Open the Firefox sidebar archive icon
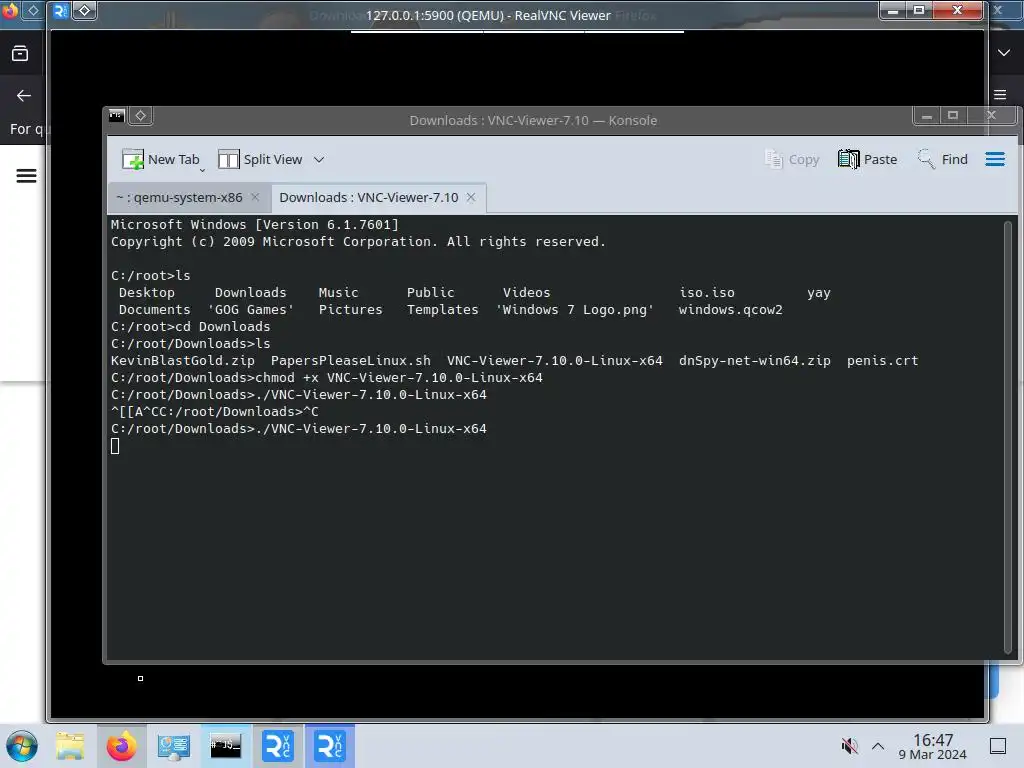Viewport: 1024px width, 768px height. click(x=20, y=54)
